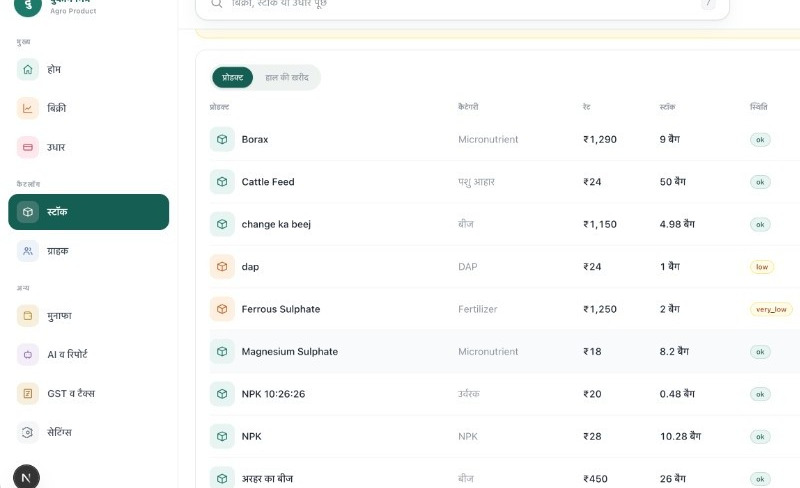Click the 50 बैग stock value
Viewport: 800px width, 488px height.
(x=672, y=182)
